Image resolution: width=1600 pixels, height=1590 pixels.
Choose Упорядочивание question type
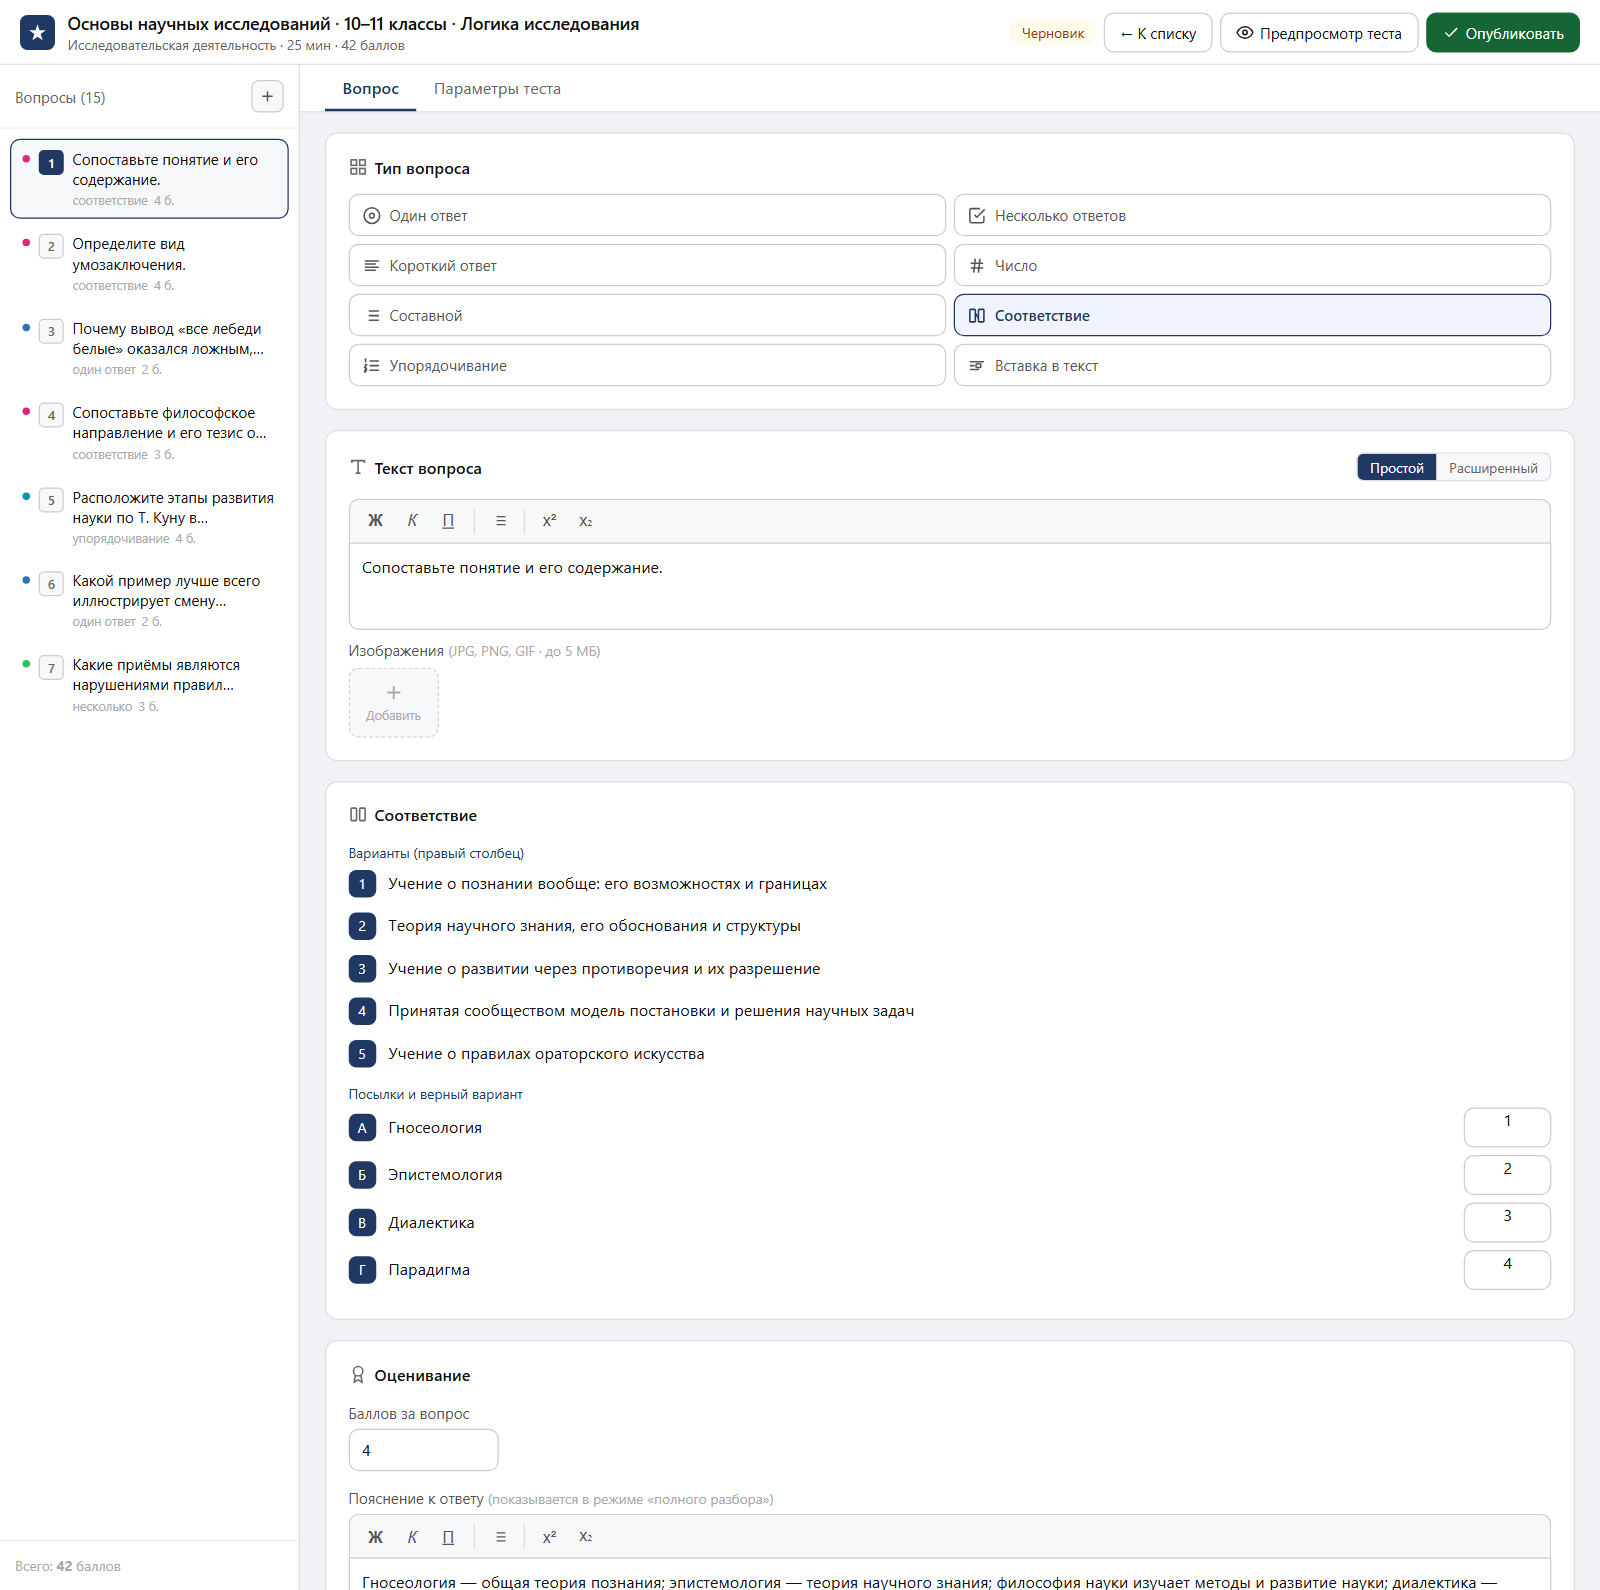pos(647,366)
